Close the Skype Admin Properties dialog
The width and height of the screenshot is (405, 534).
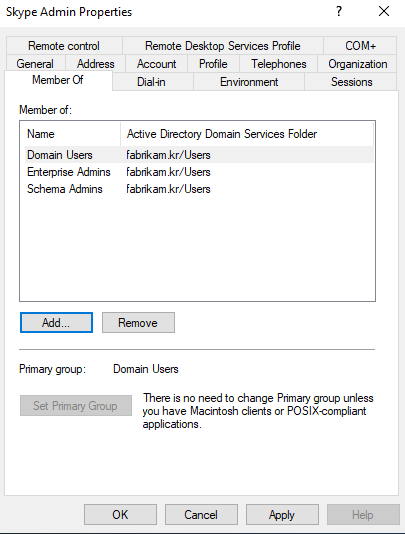coord(384,12)
